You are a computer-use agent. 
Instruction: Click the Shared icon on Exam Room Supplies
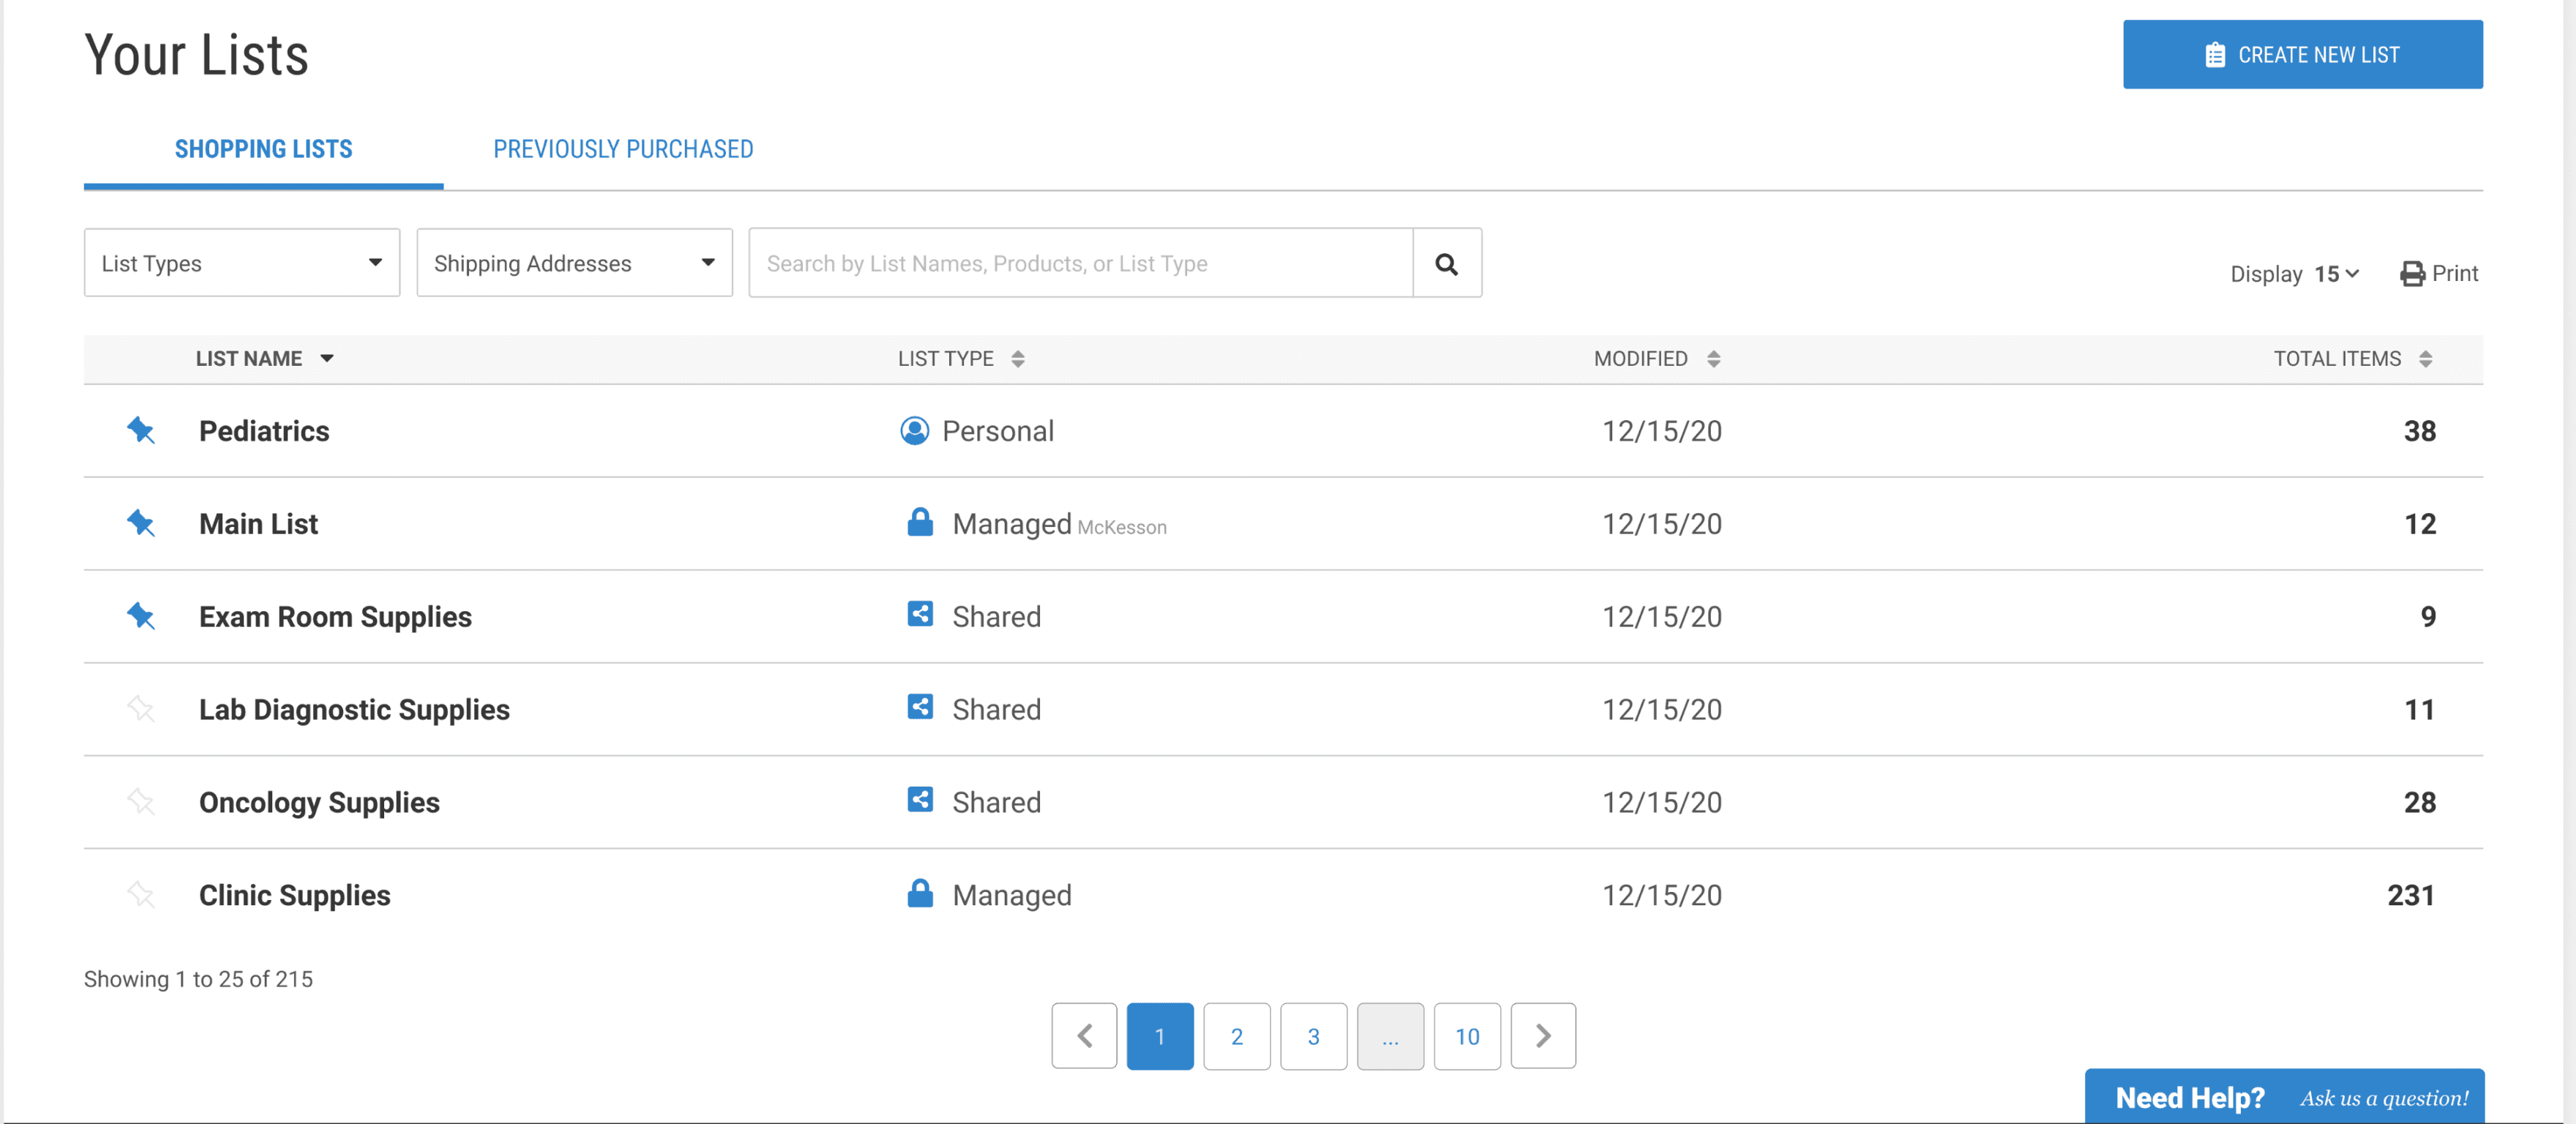919,614
